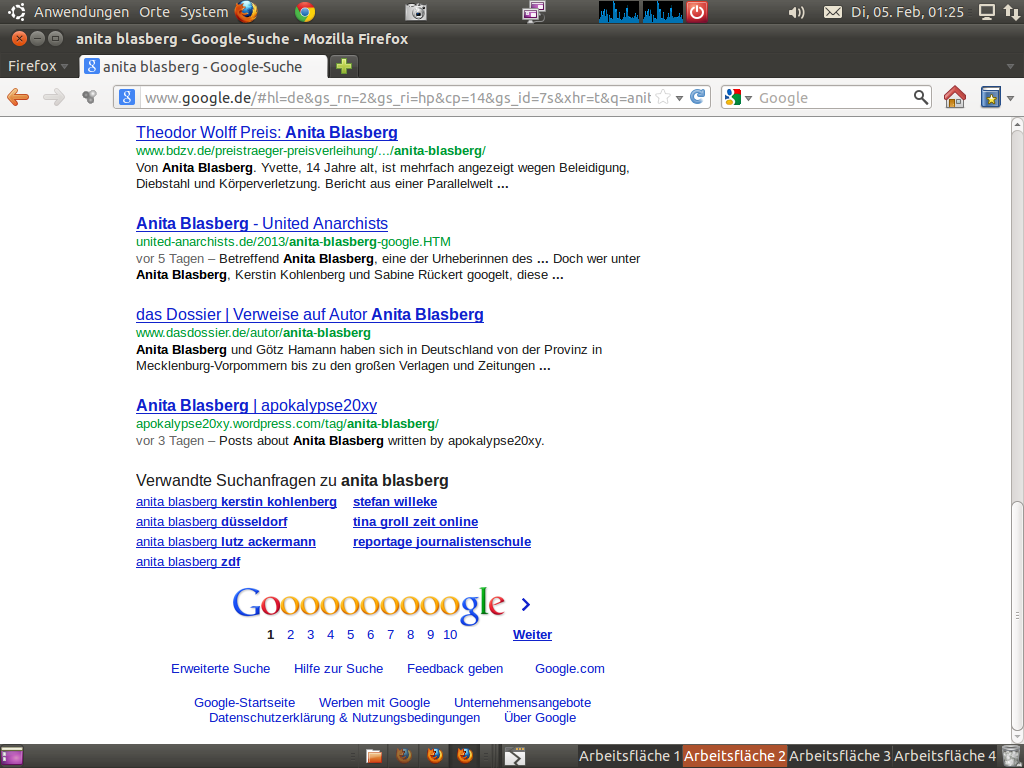The width and height of the screenshot is (1024, 768).
Task: Click the purple show-desktop icon in the bottom panel
Action: 12,756
